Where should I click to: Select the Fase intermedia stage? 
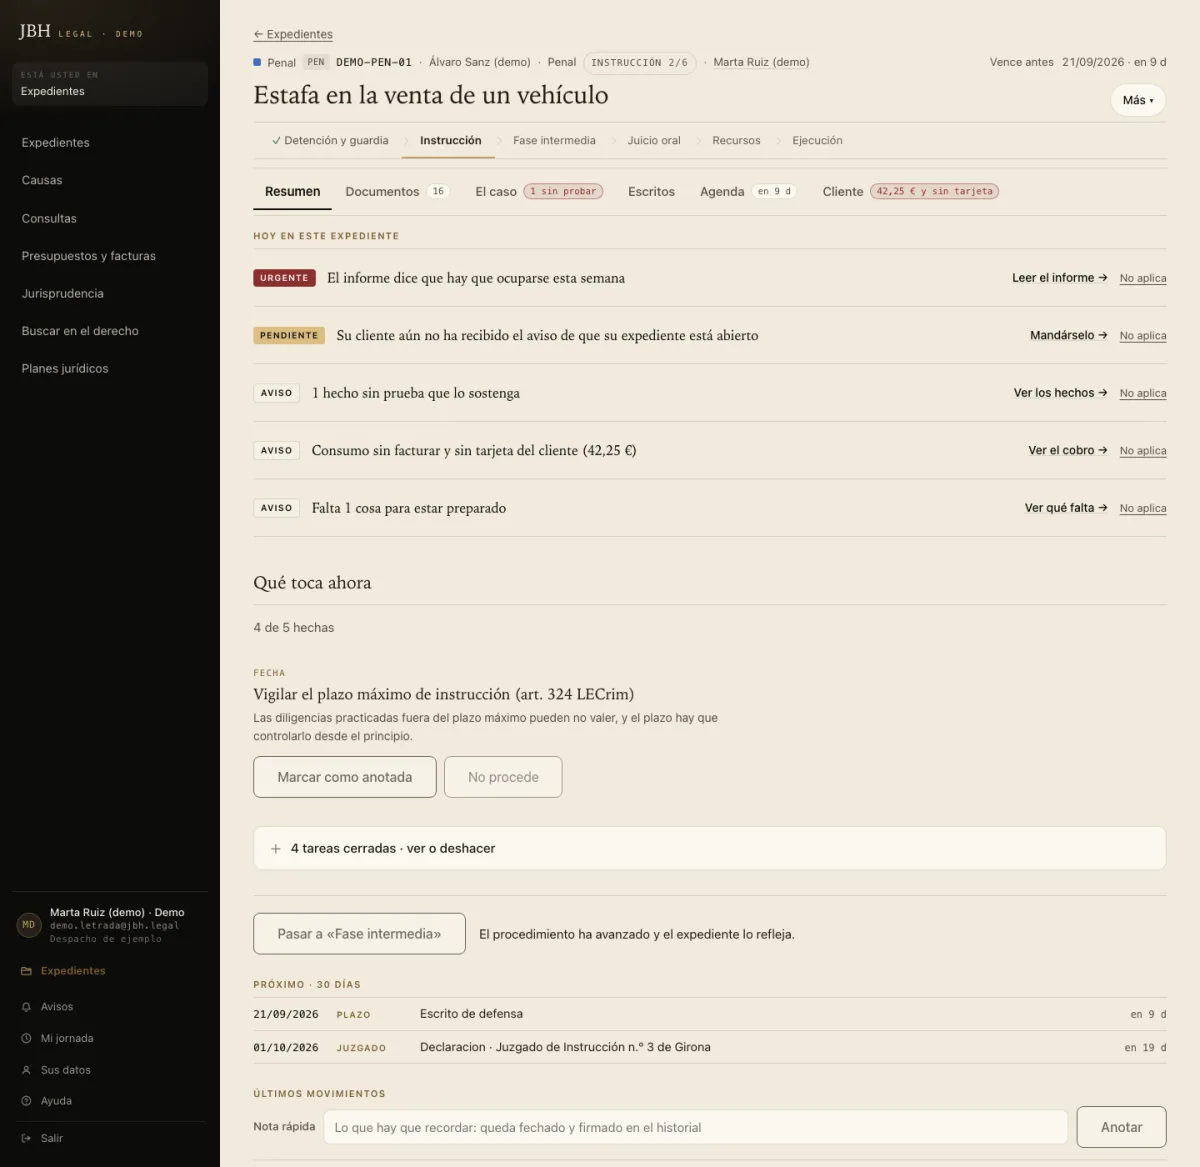554,141
